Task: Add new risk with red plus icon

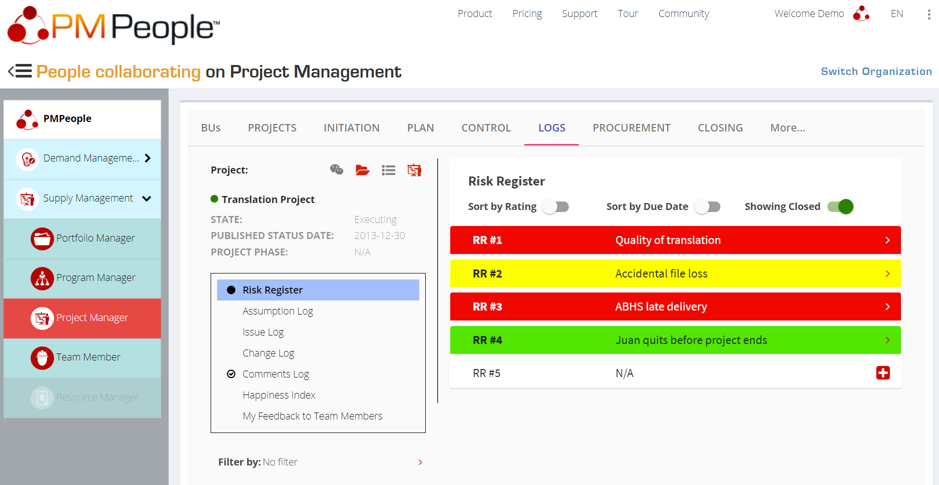Action: tap(883, 374)
